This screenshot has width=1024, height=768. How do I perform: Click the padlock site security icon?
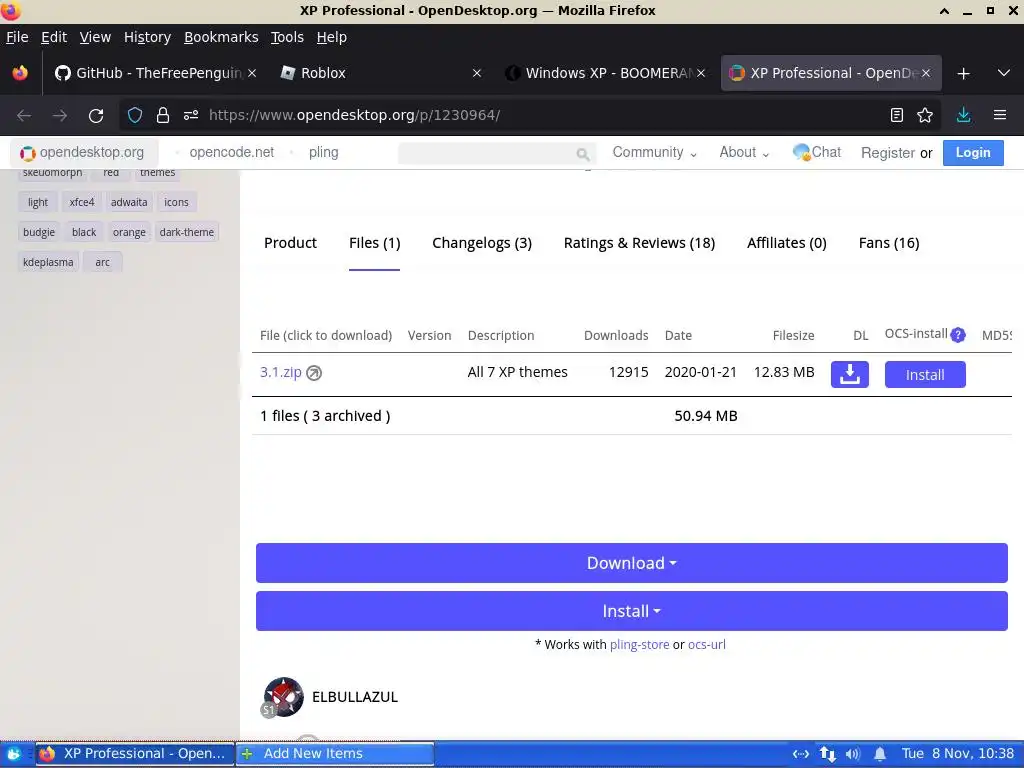coord(163,116)
